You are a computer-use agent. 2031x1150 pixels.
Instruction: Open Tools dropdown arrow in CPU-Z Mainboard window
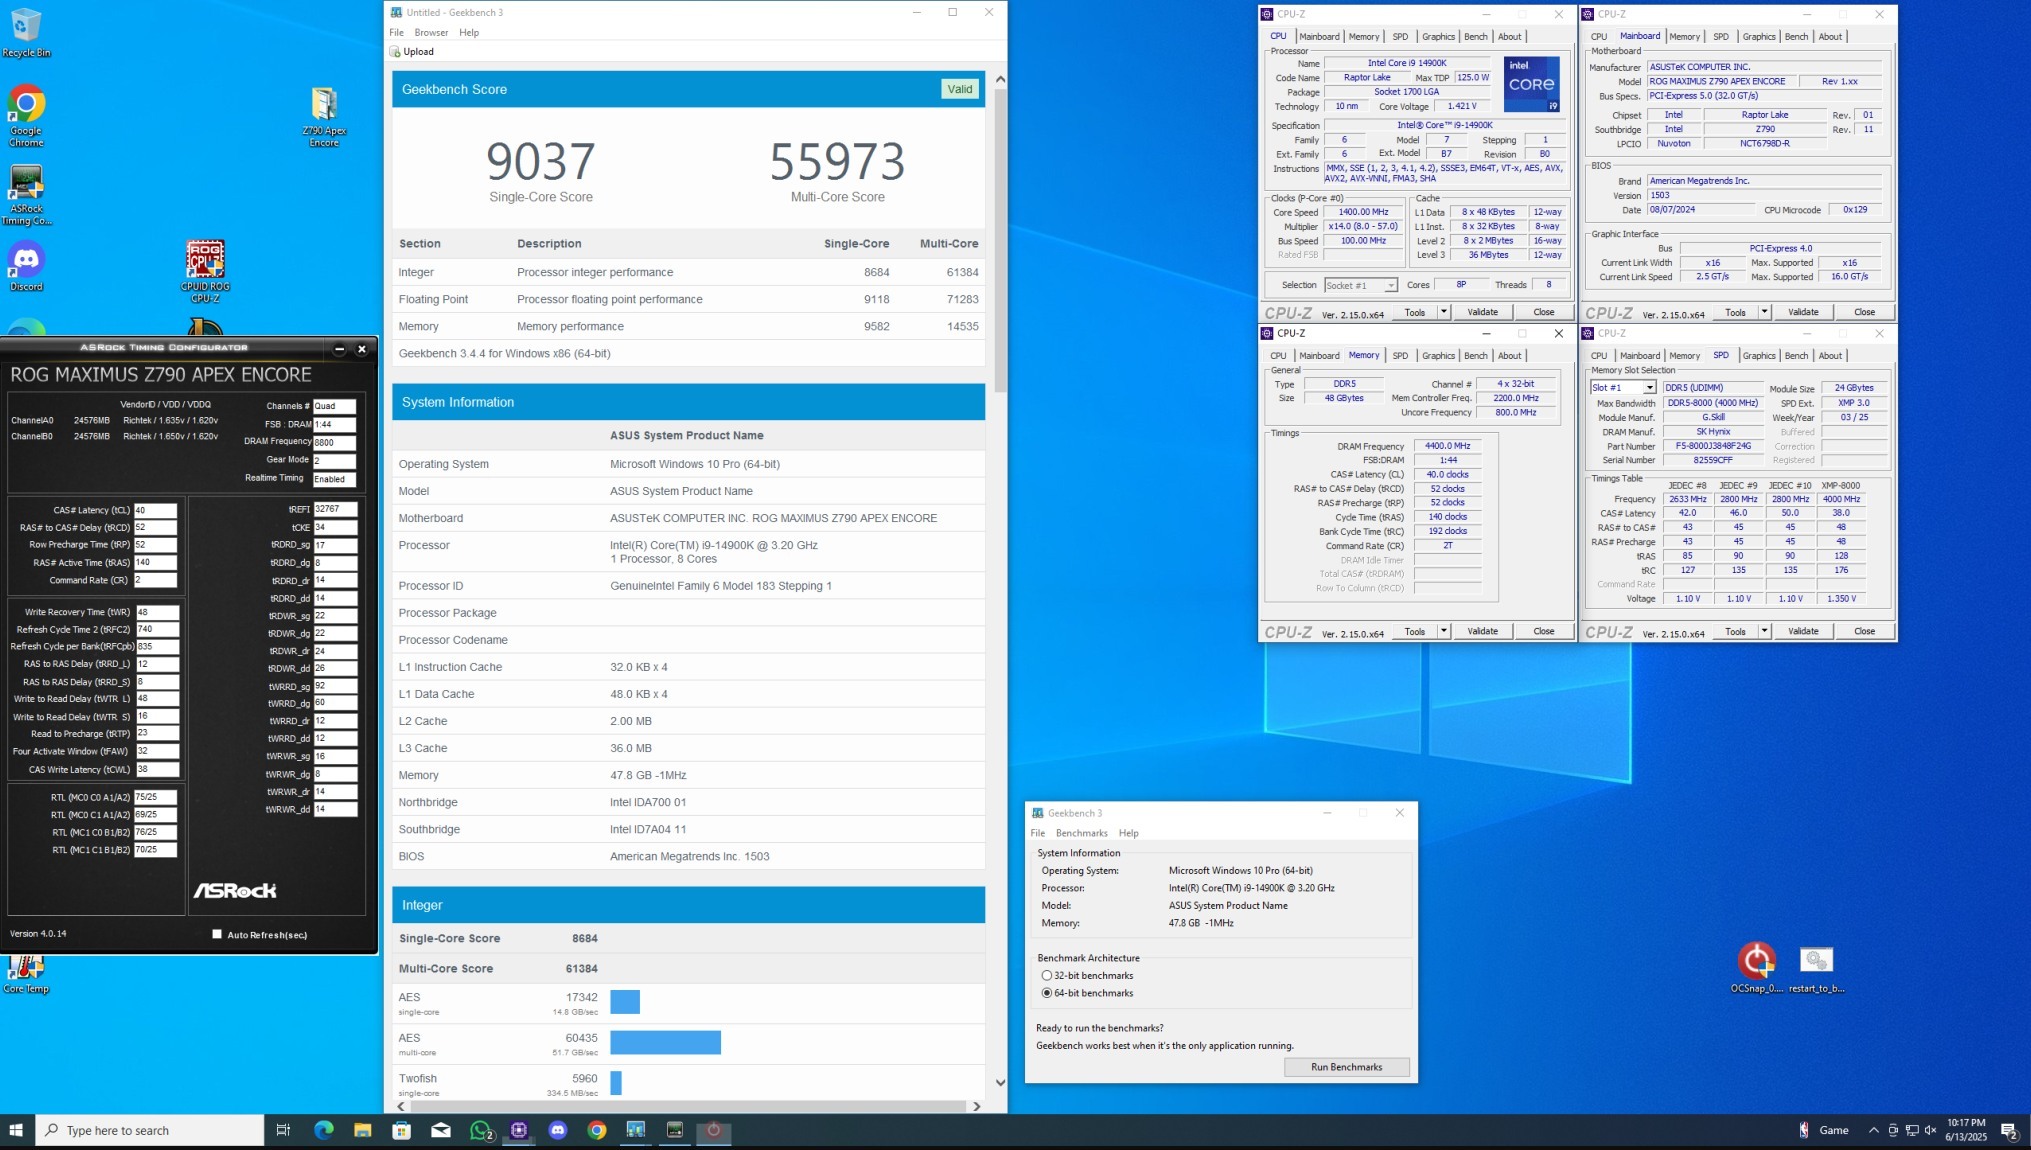(1764, 312)
